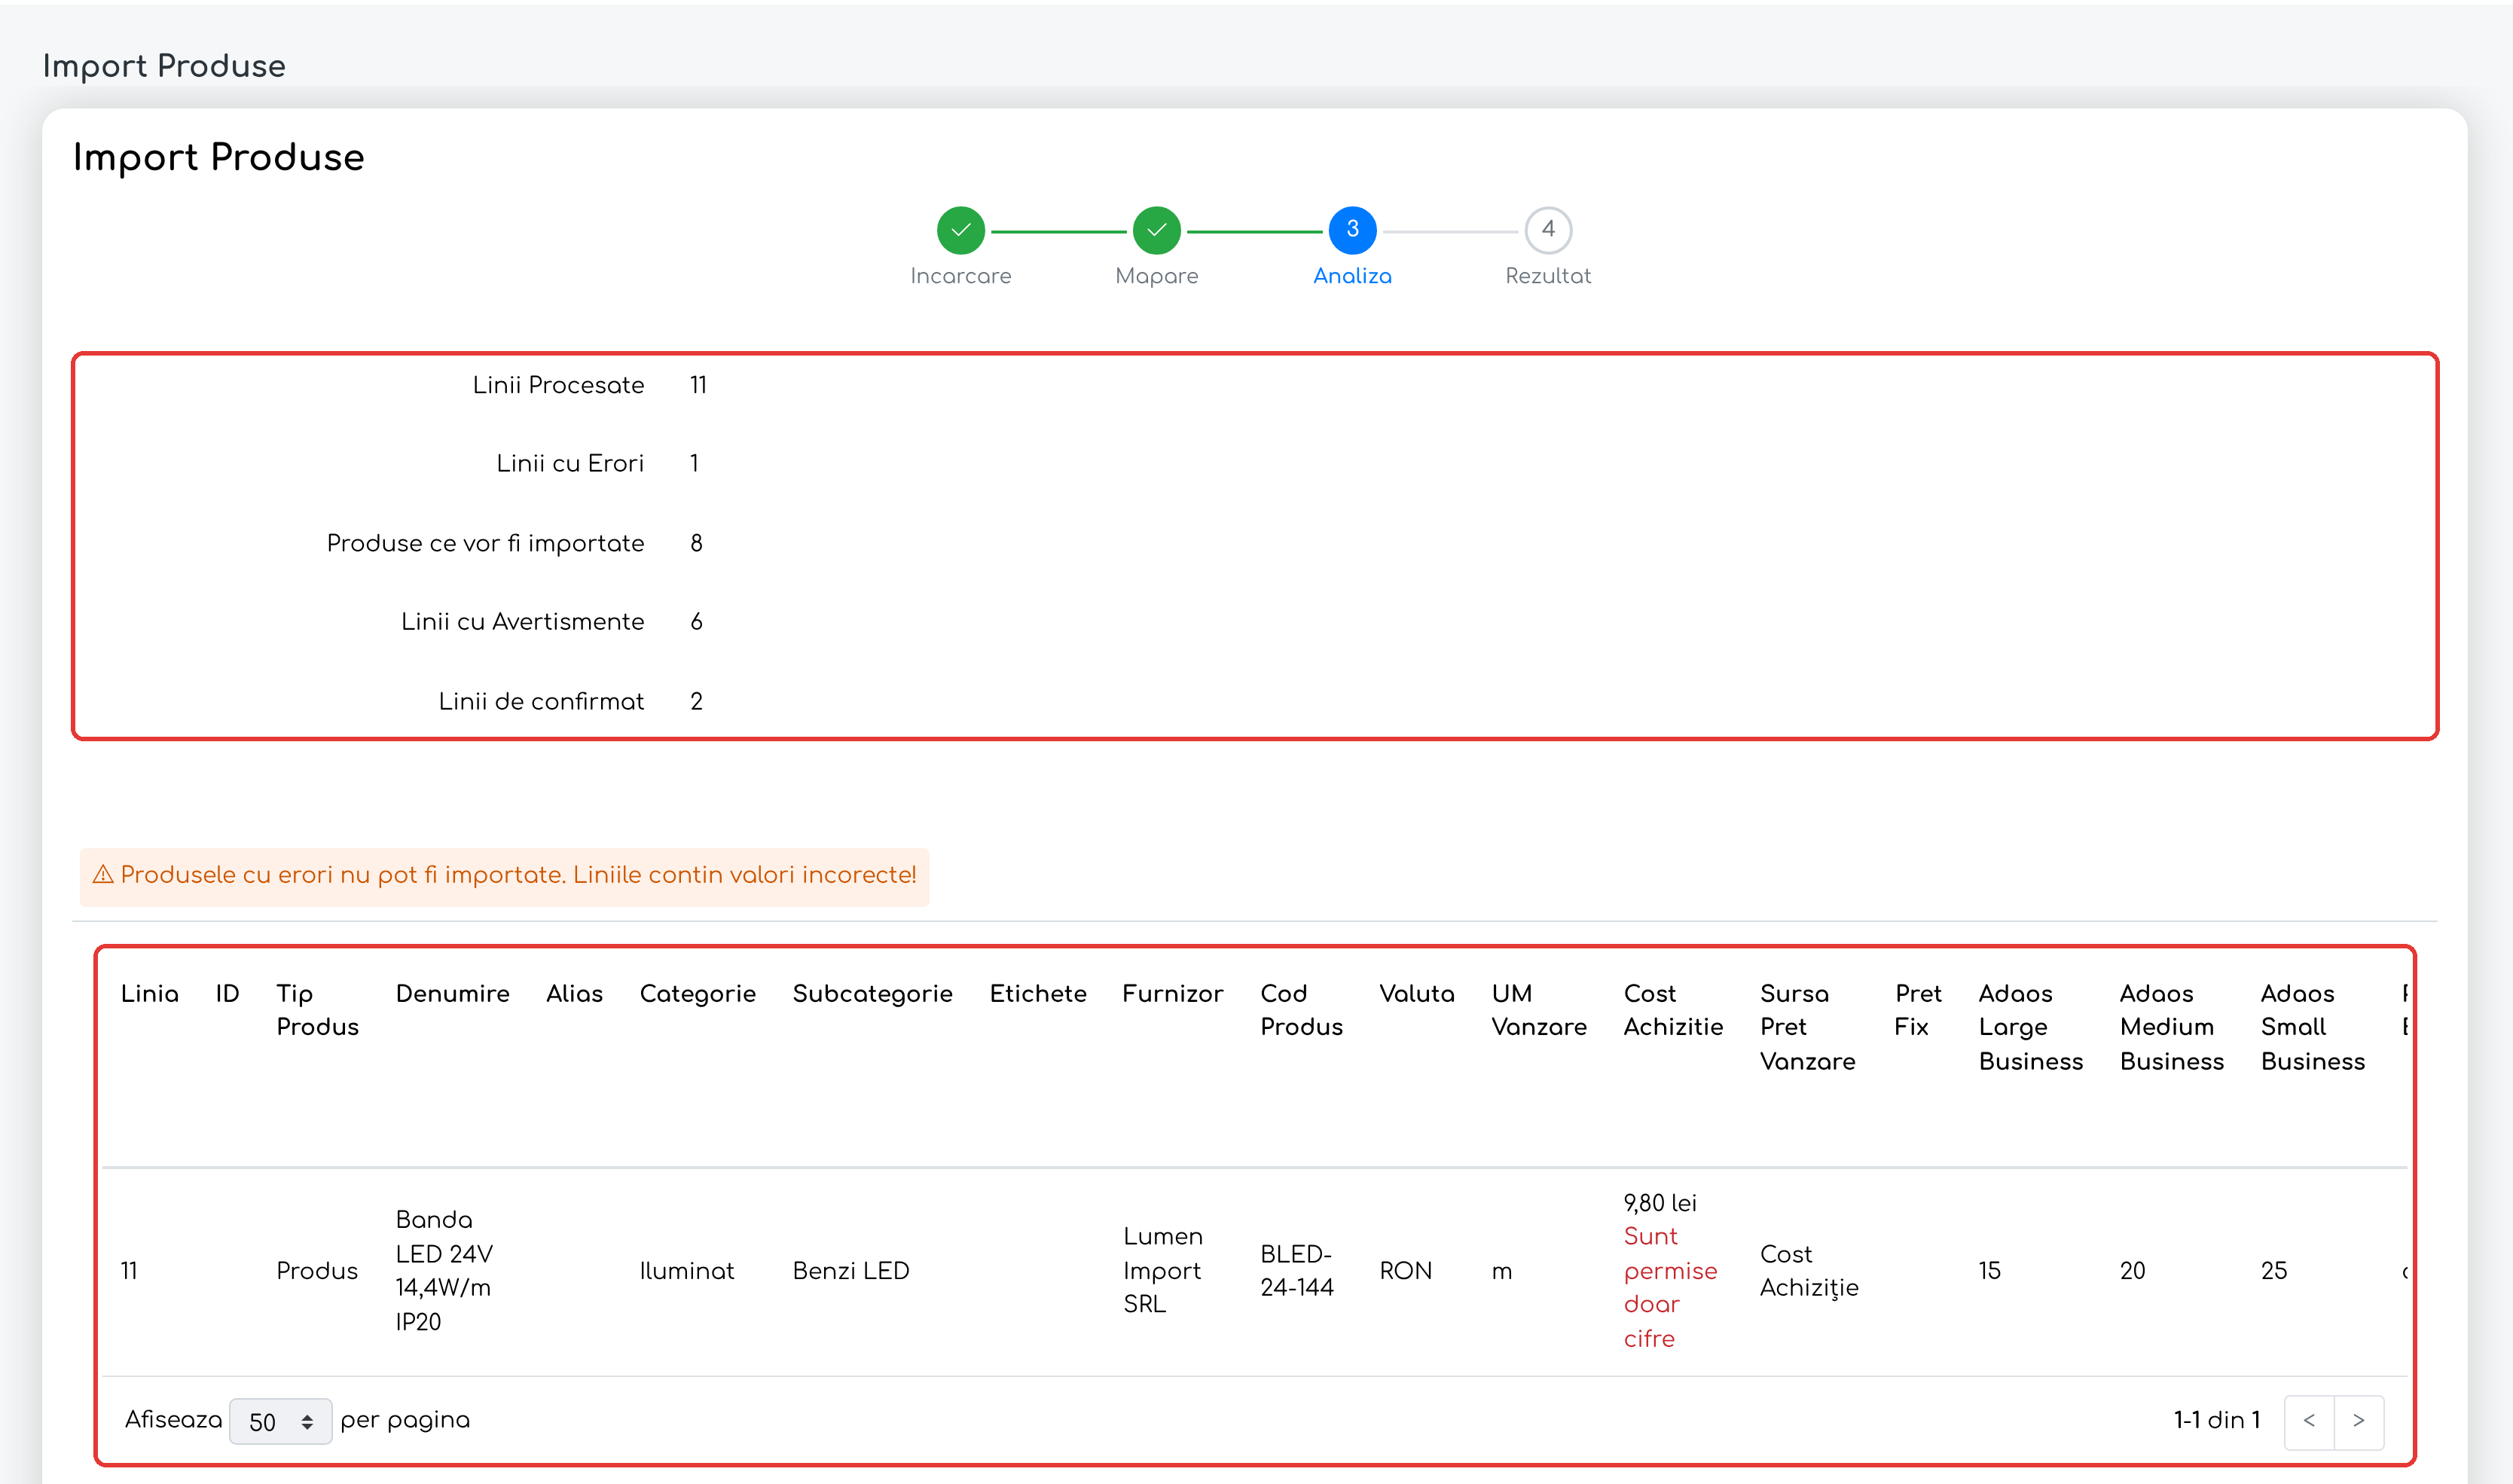2513x1484 pixels.
Task: Click the Categorie column header
Action: pyautogui.click(x=697, y=994)
